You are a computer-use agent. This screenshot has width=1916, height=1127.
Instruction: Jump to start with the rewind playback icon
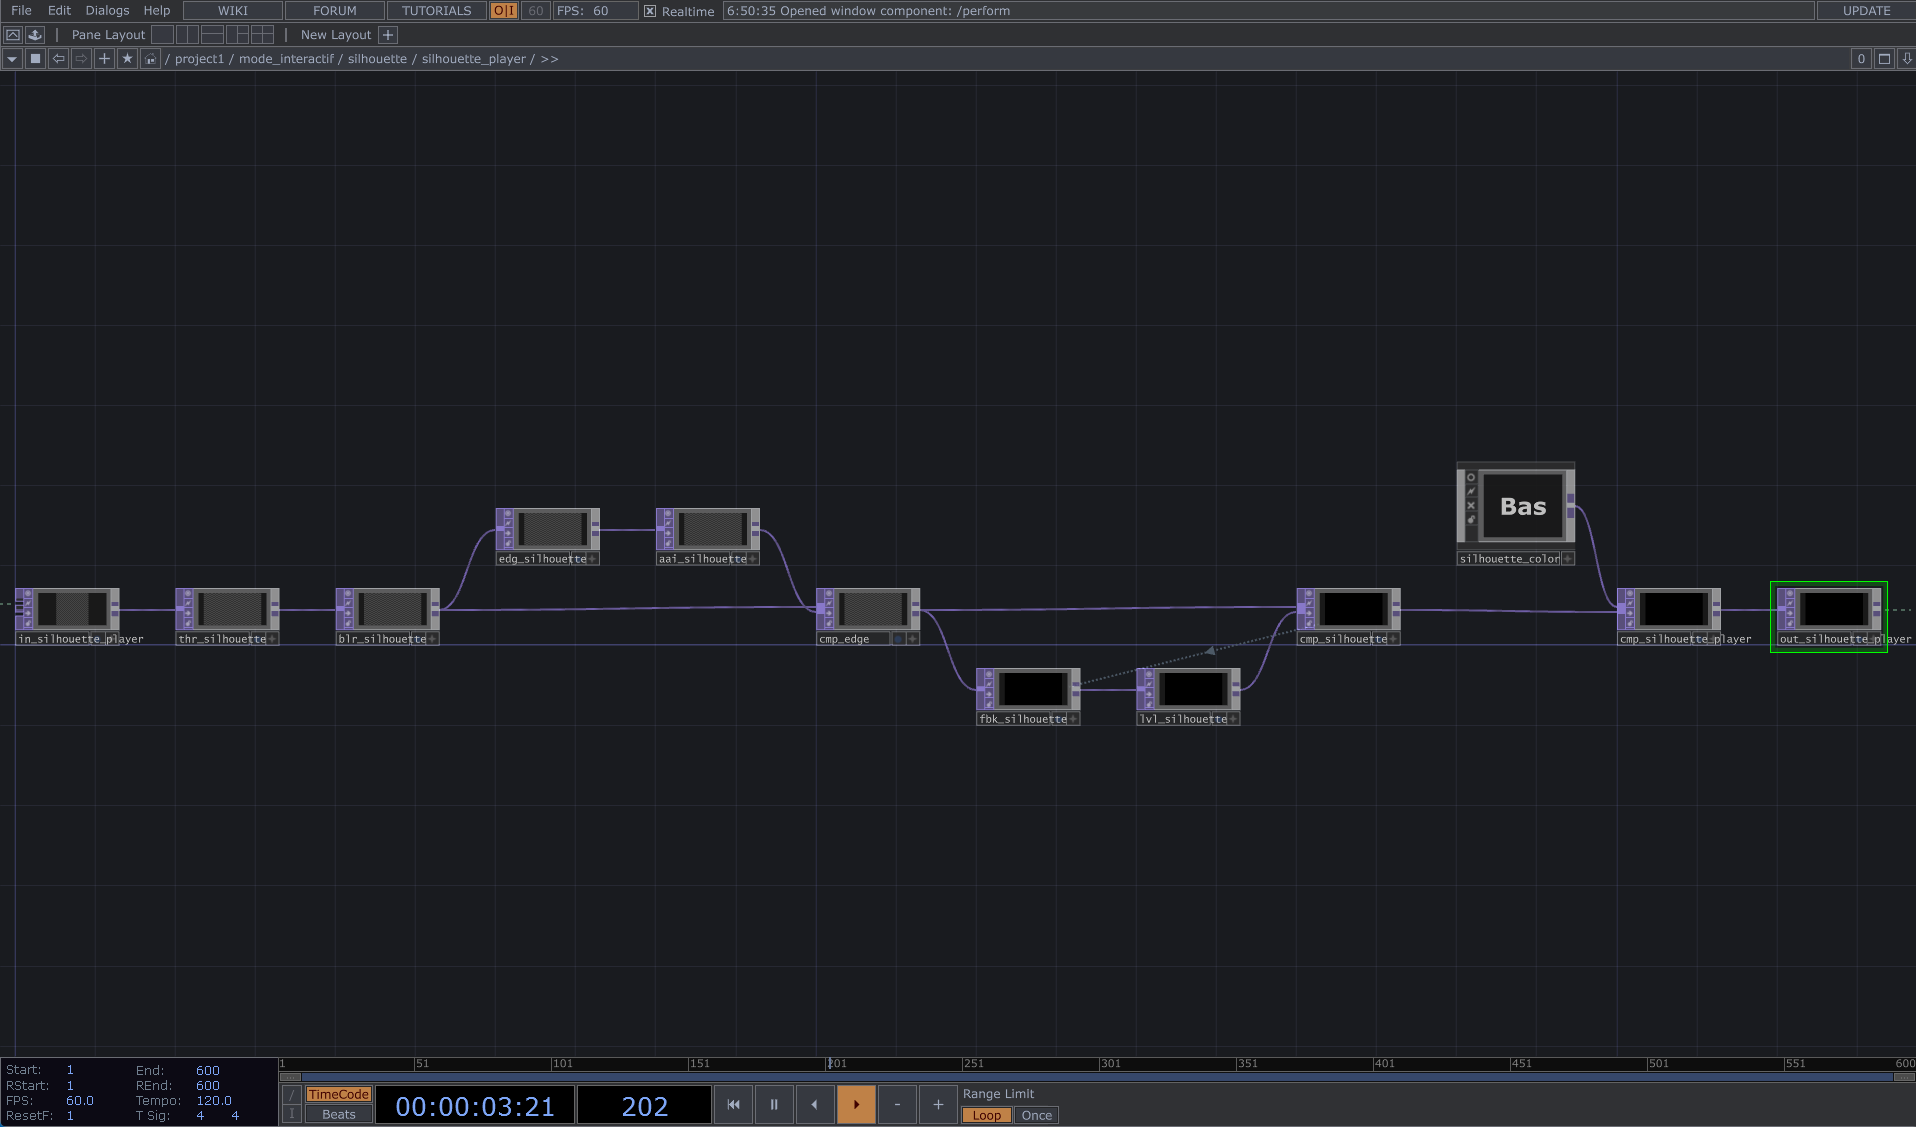click(x=733, y=1104)
